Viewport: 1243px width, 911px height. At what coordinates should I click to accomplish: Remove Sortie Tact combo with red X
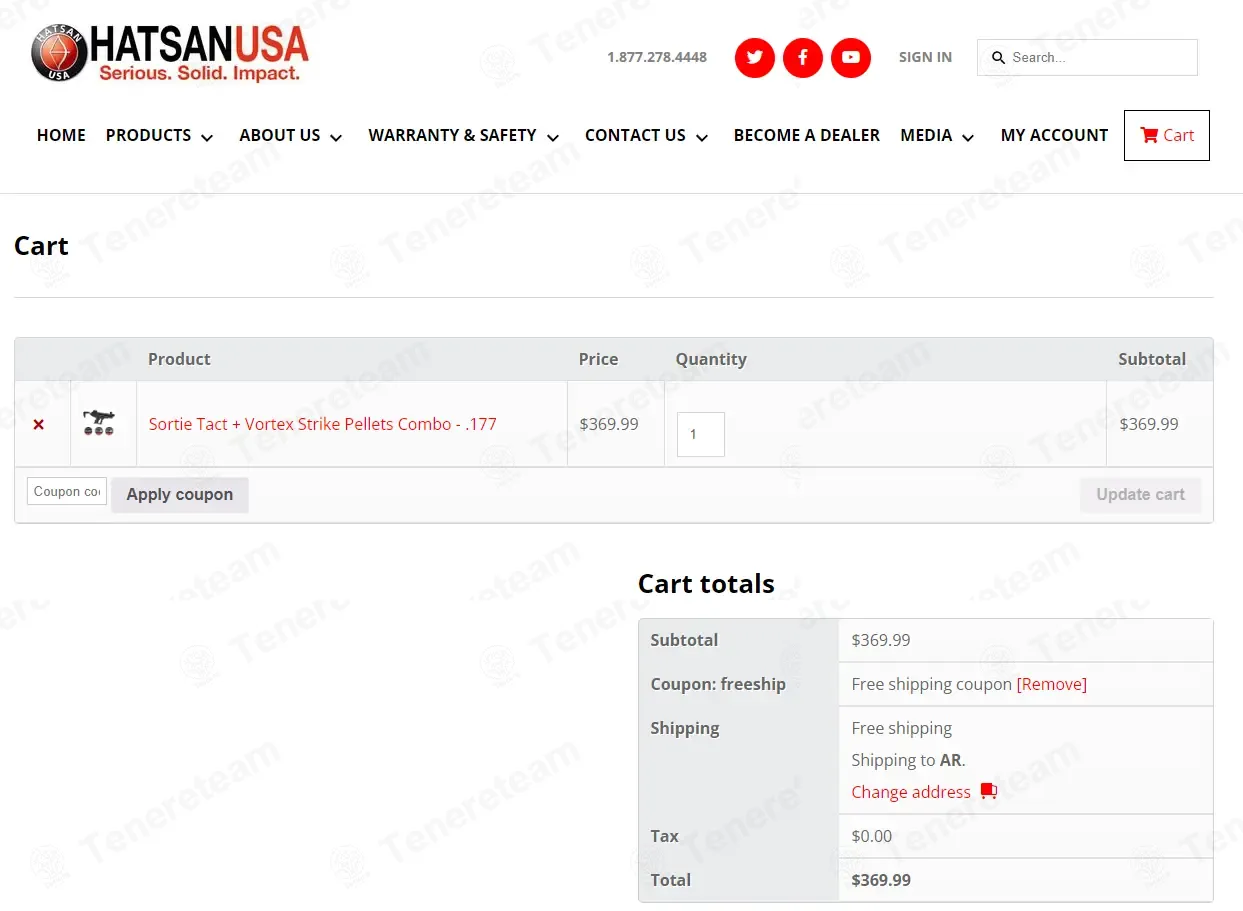pos(39,425)
